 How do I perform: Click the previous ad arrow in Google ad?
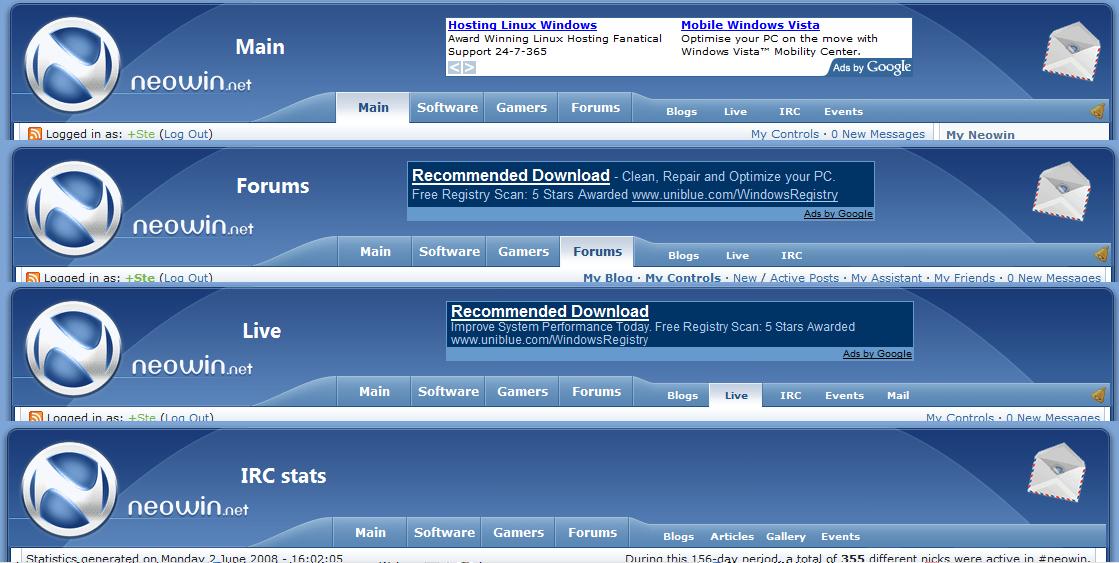[455, 68]
